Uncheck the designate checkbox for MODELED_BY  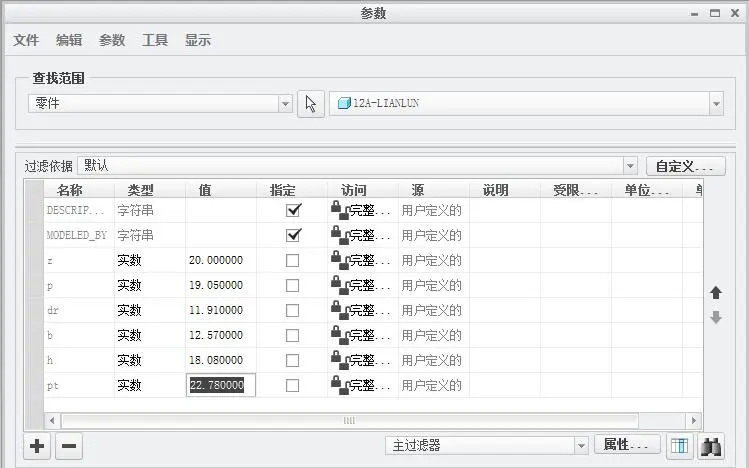tap(293, 235)
